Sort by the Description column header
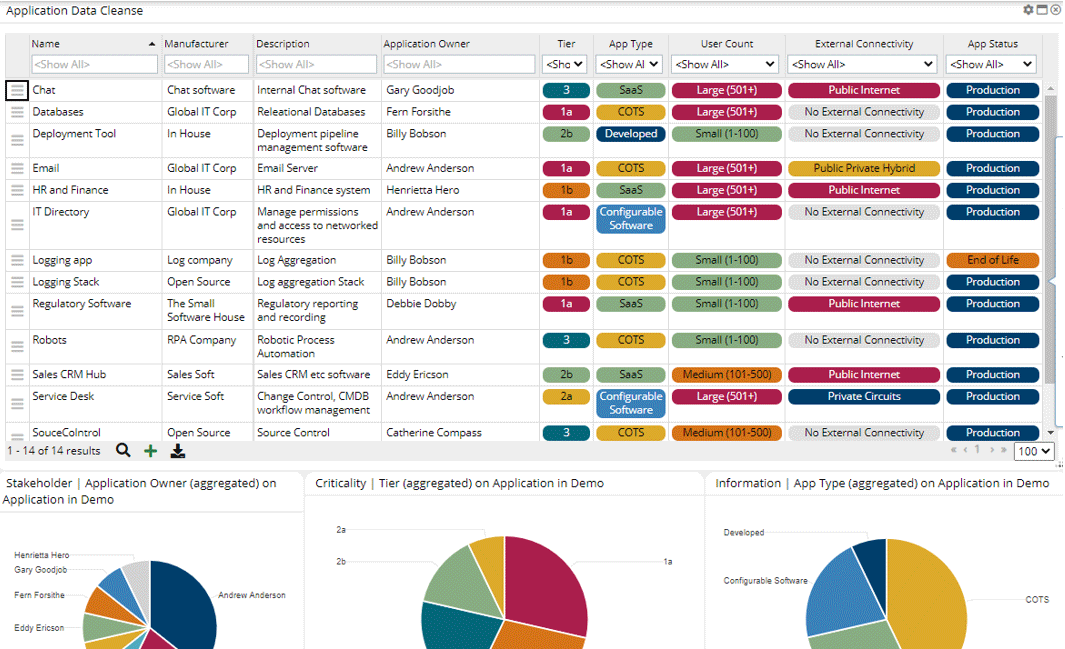The width and height of the screenshot is (1065, 649). pos(283,43)
